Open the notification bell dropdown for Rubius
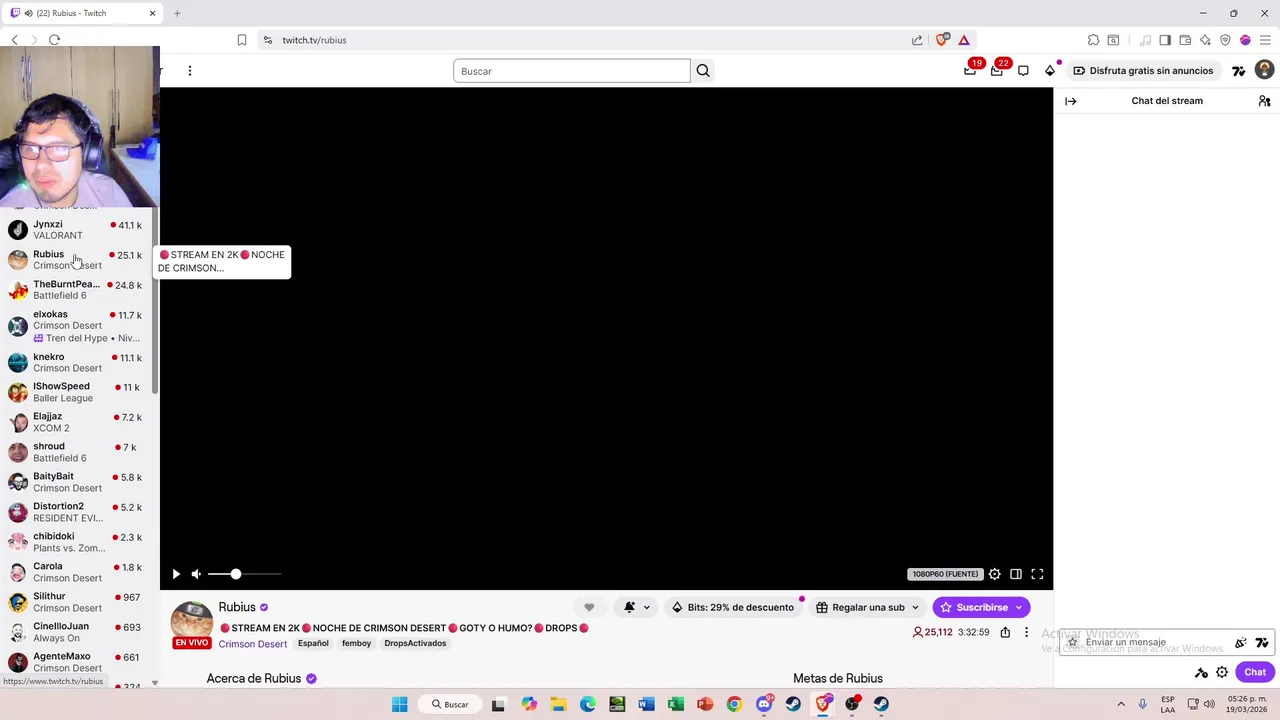 click(636, 607)
